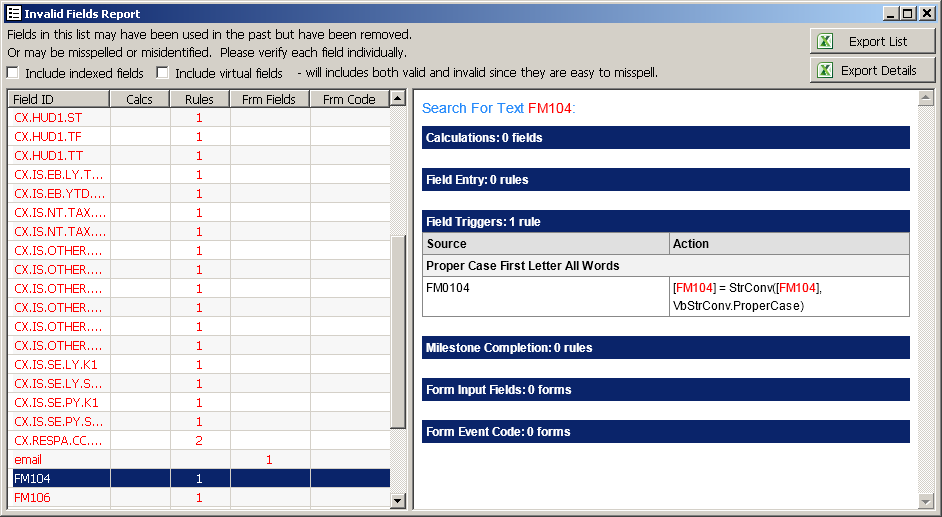Select CX.RESPA.CC.... row
Image resolution: width=942 pixels, height=517 pixels.
199,441
